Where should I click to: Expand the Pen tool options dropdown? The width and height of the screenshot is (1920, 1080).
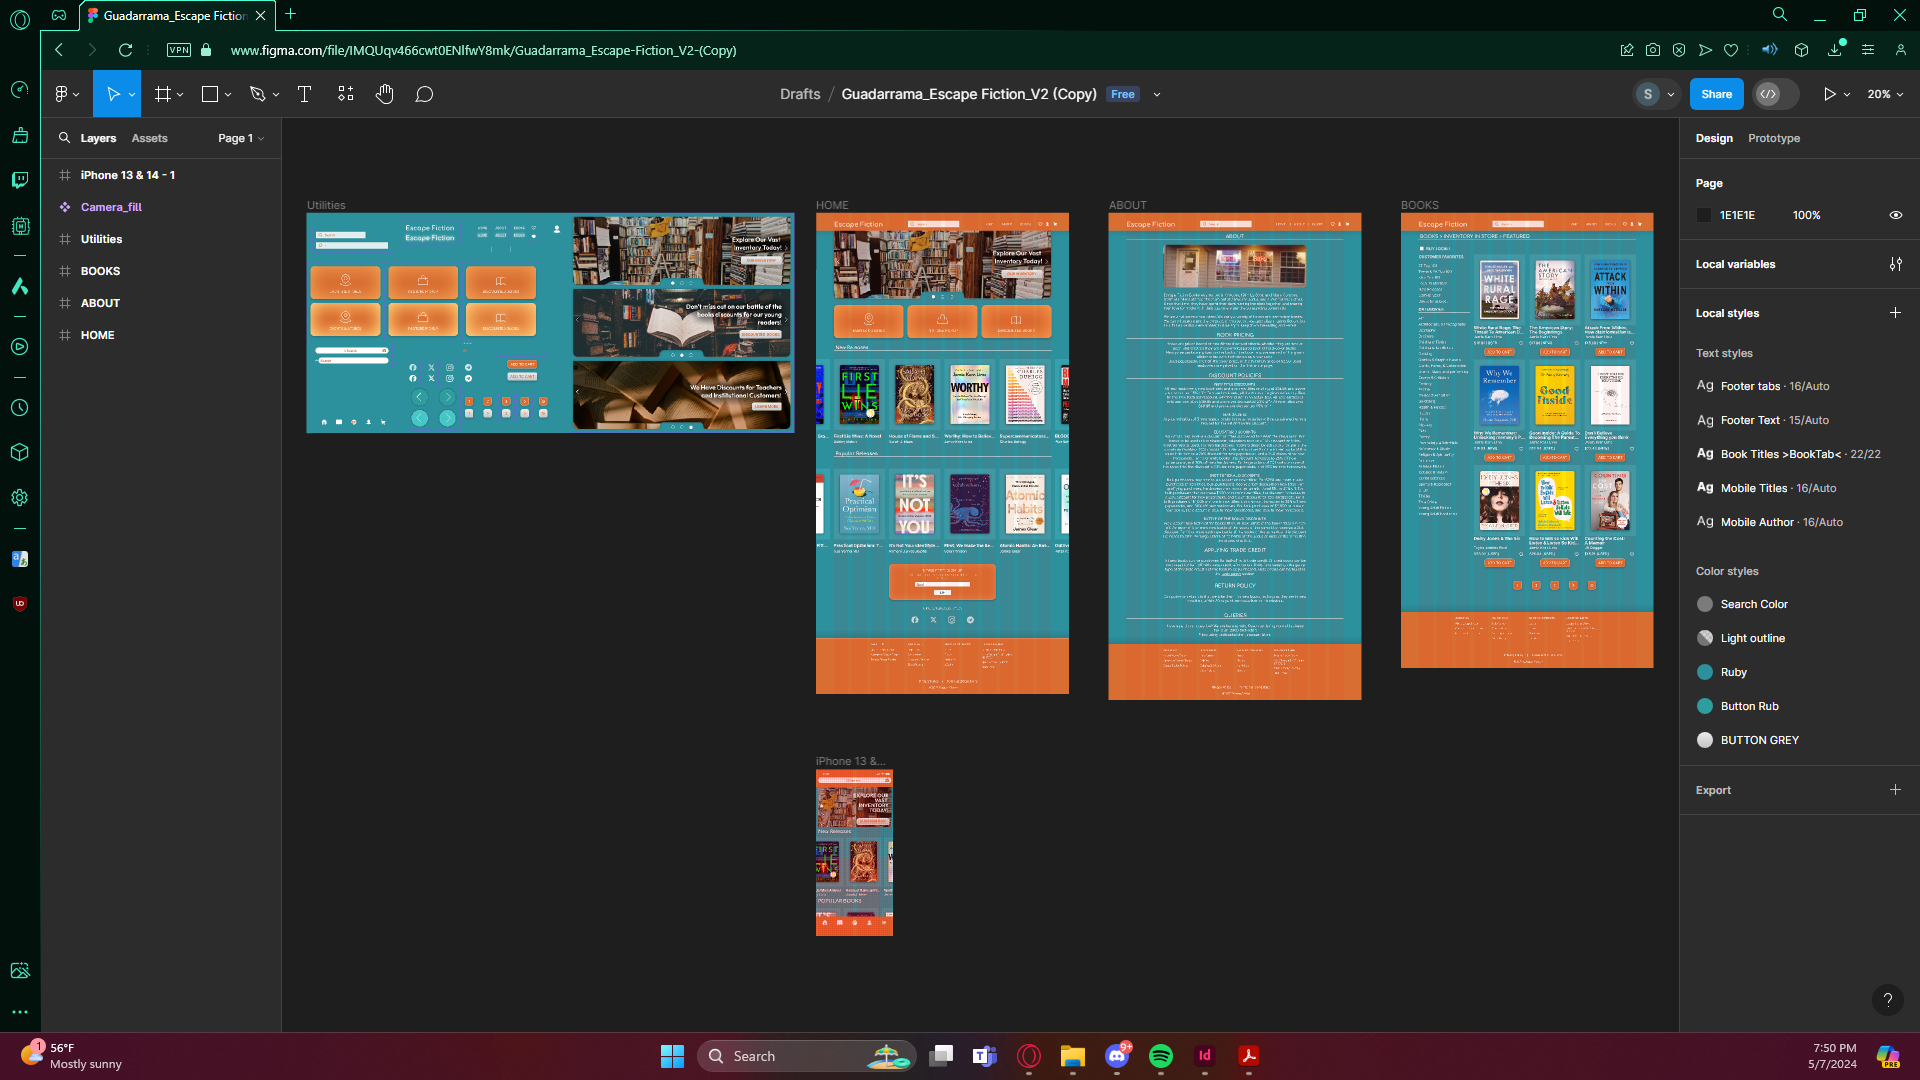(276, 95)
